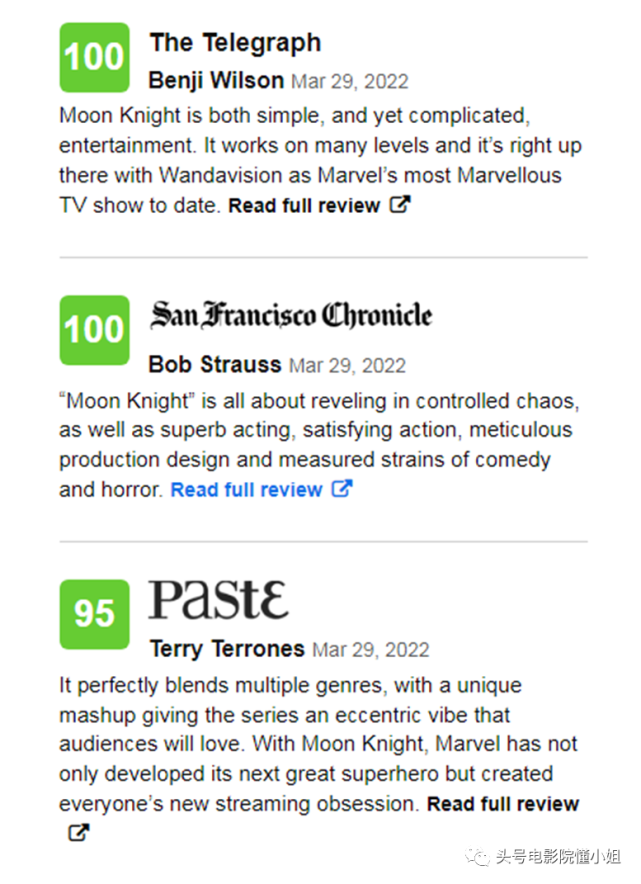Viewport: 641px width, 884px height.
Task: Read full review from Paste
Action: click(x=503, y=804)
